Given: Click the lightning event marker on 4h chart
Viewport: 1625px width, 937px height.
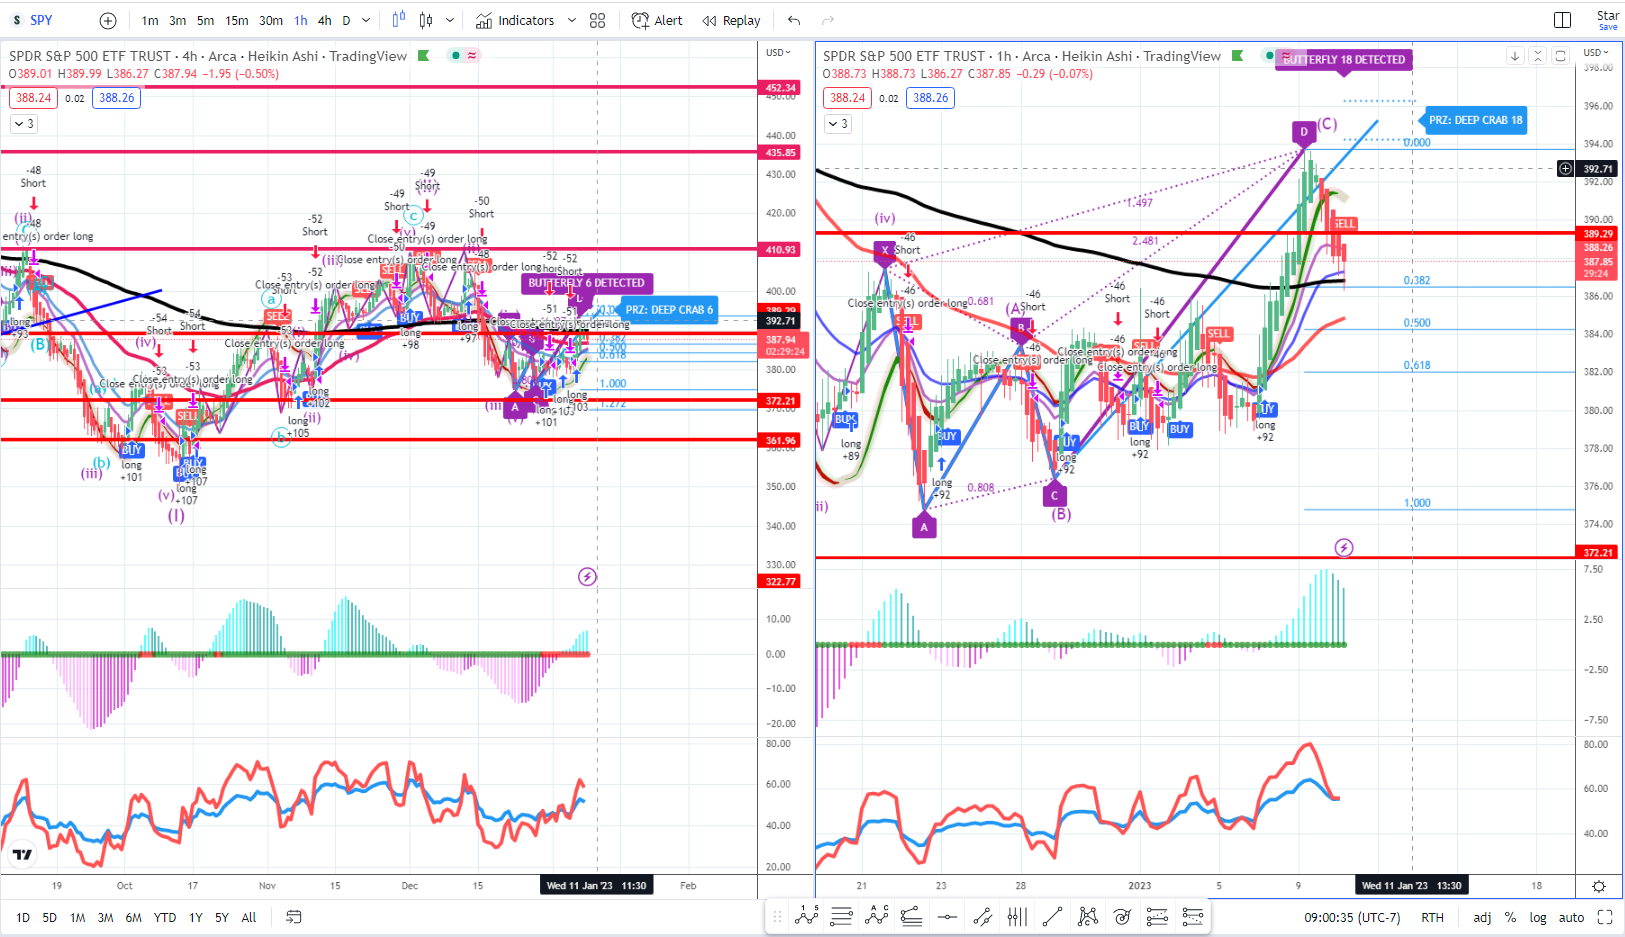Looking at the screenshot, I should pyautogui.click(x=587, y=576).
